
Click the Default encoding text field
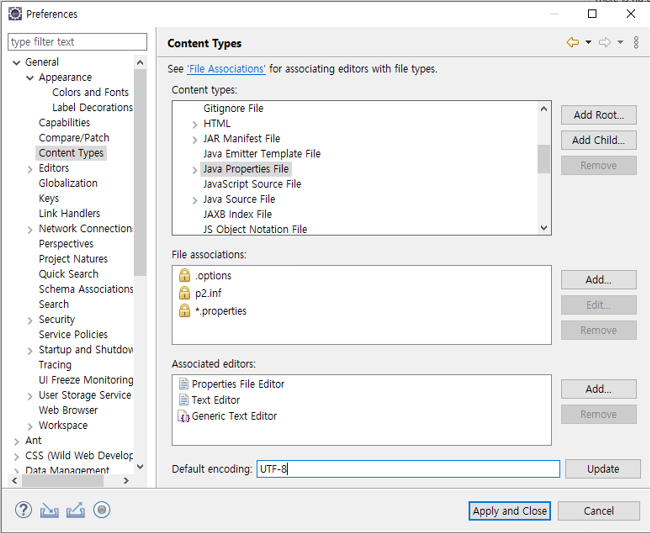point(408,469)
